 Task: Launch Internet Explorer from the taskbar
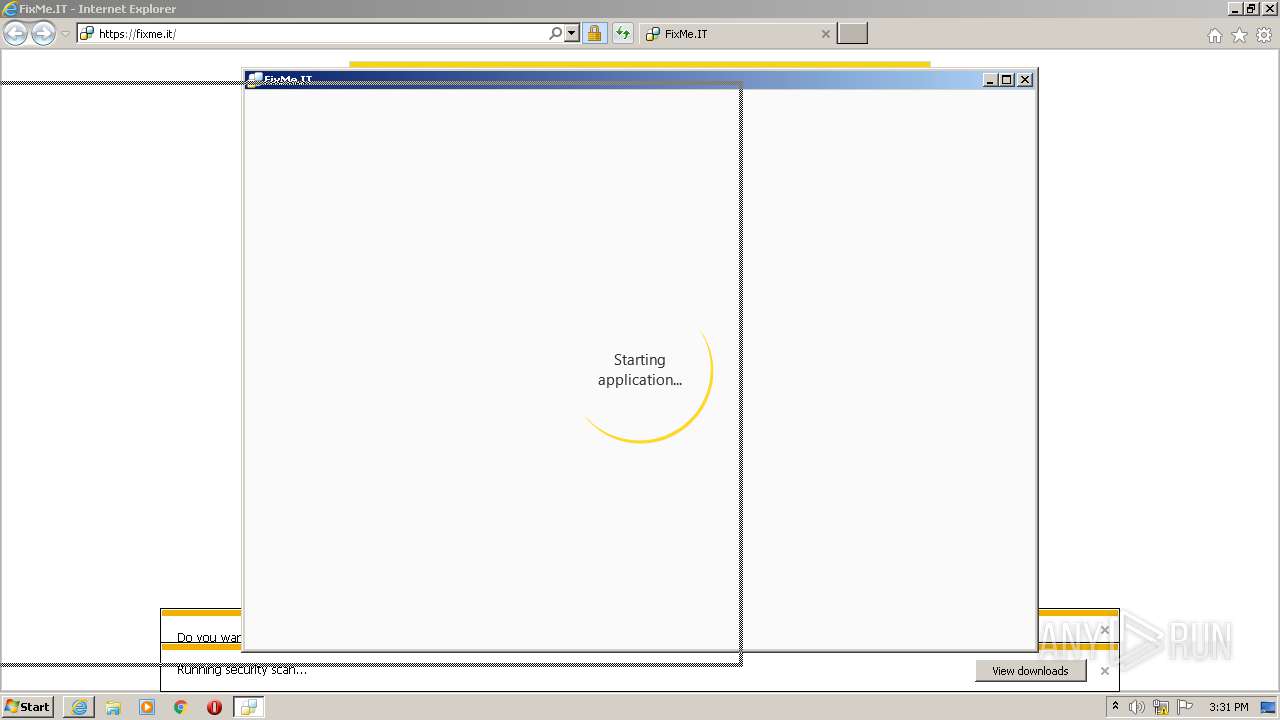79,707
